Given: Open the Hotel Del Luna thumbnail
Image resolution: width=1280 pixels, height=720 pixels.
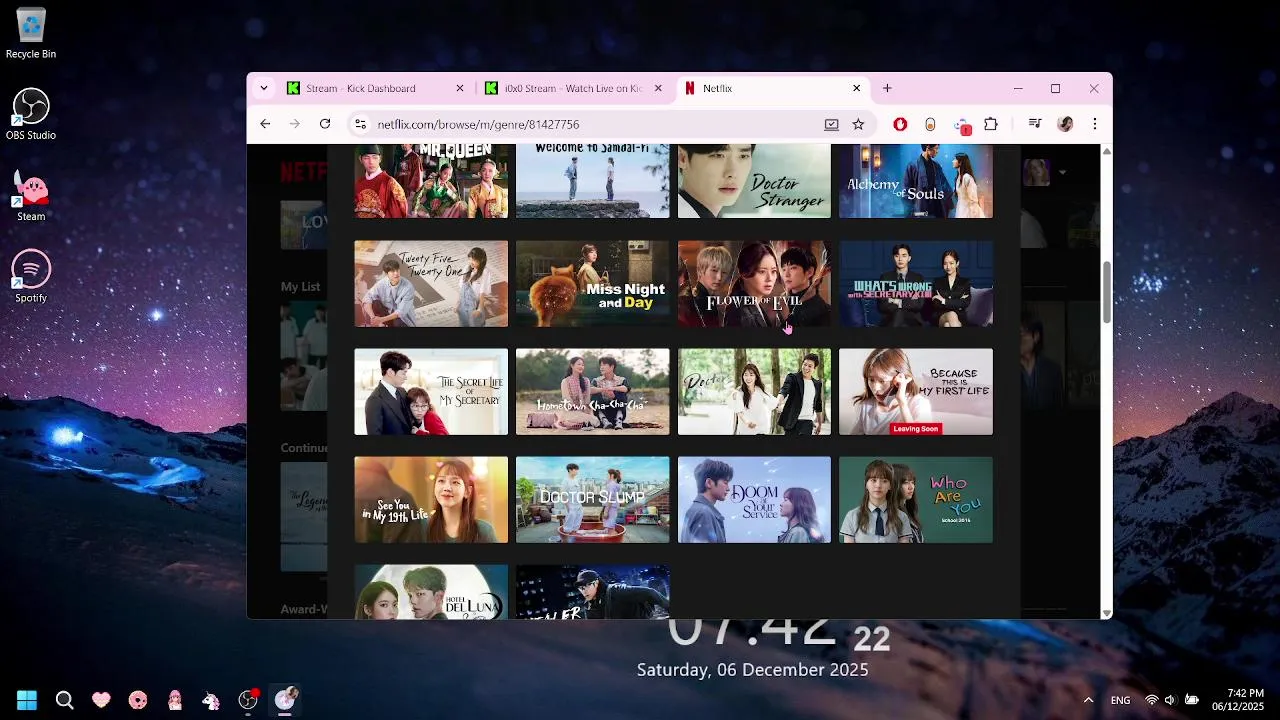Looking at the screenshot, I should pyautogui.click(x=431, y=591).
